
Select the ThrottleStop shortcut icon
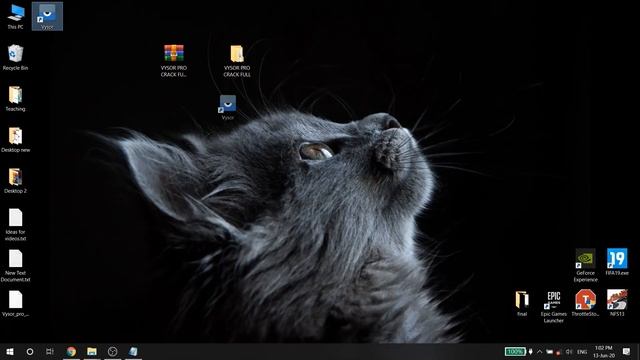[x=585, y=303]
